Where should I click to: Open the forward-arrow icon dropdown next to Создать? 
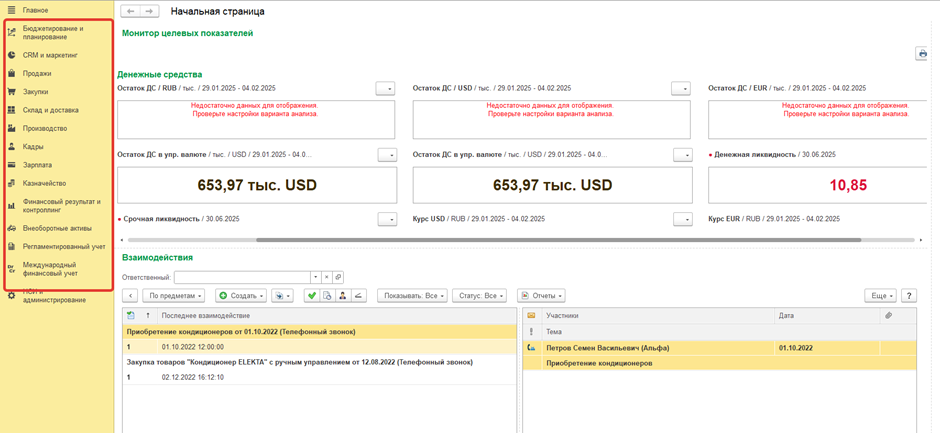pyautogui.click(x=282, y=296)
